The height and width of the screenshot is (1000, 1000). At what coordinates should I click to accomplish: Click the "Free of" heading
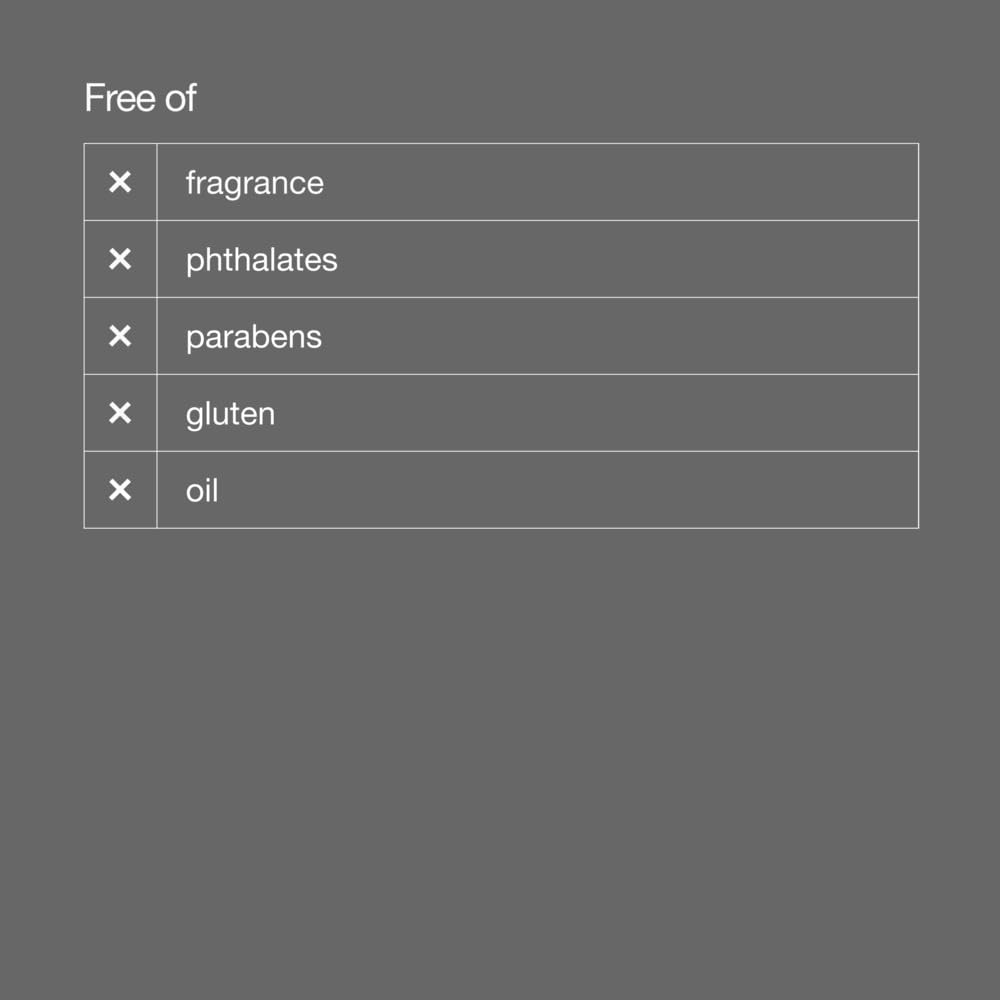140,98
